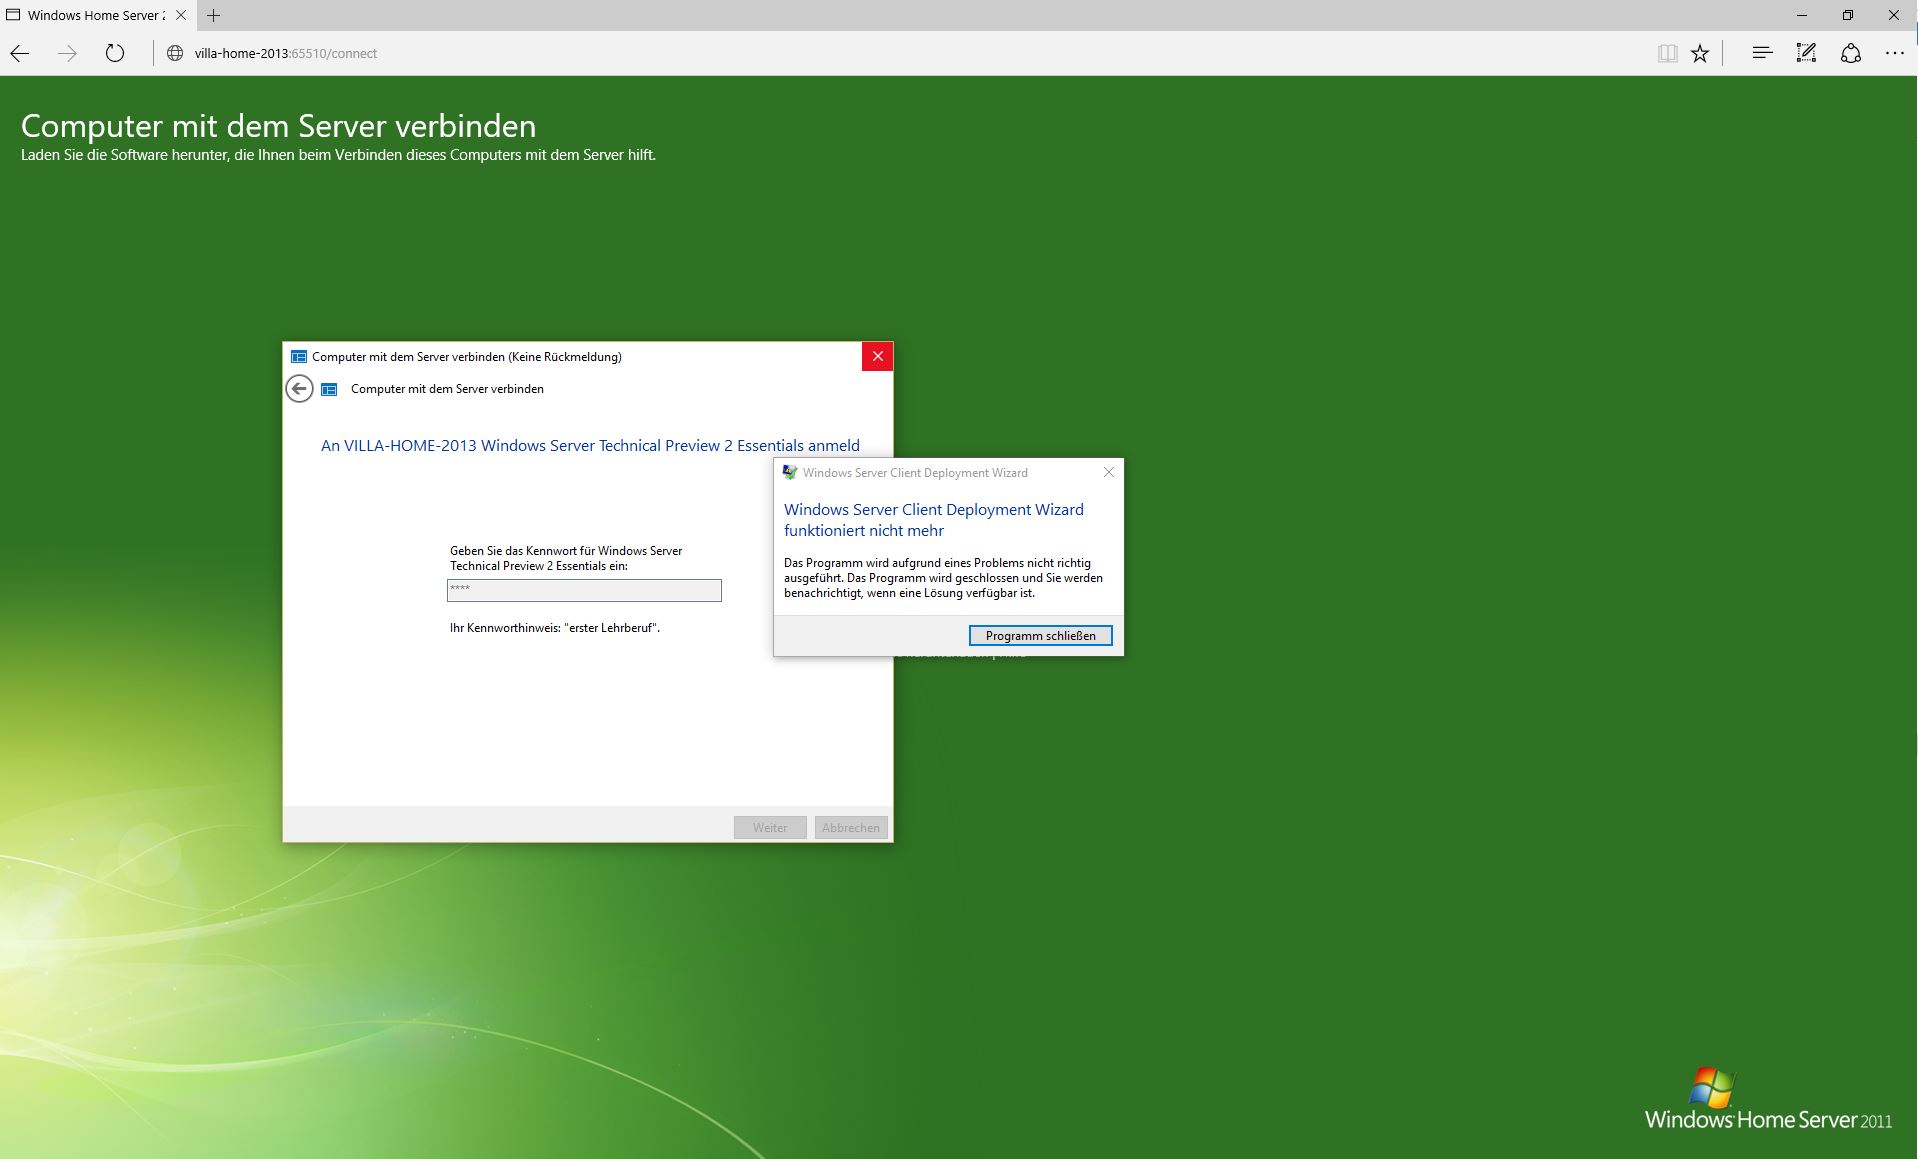Refresh the current page

(115, 54)
